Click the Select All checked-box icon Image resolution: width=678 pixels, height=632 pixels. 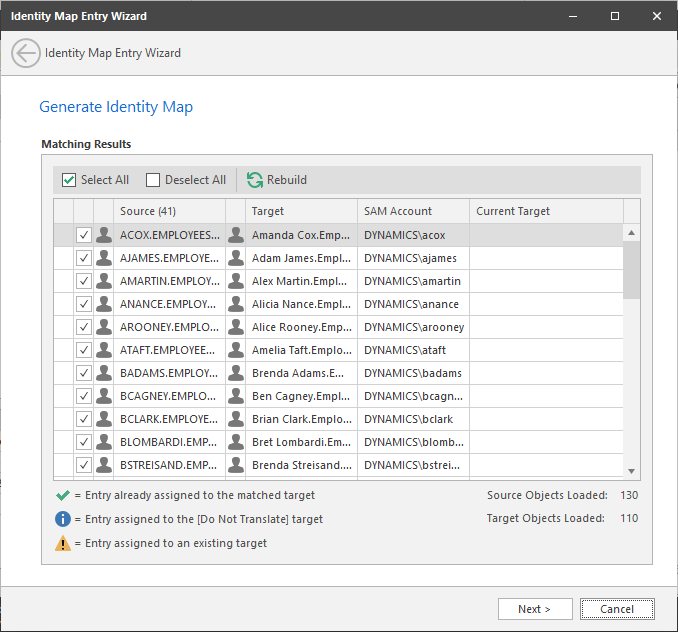(69, 180)
